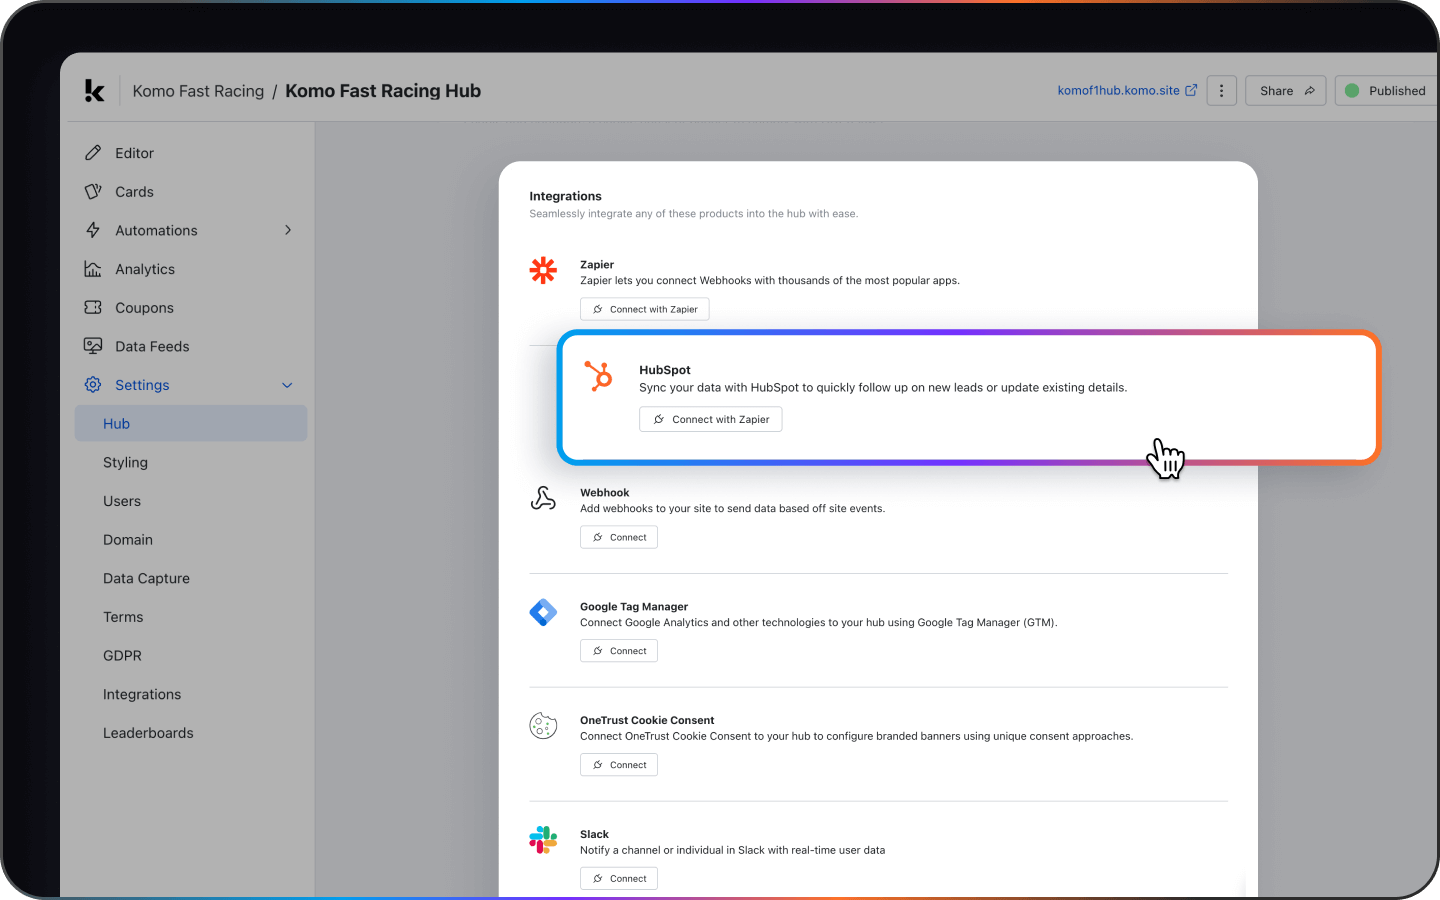Connect the Slack integration

coord(619,879)
